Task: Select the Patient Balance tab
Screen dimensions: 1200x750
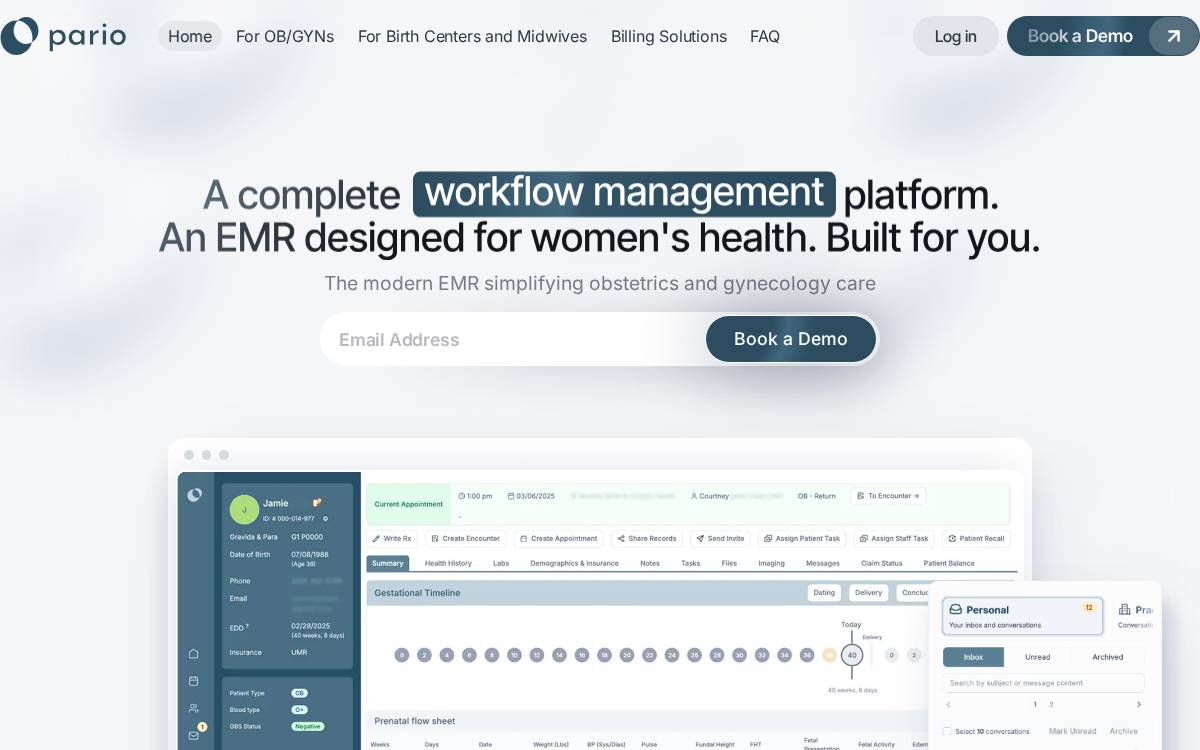Action: coord(949,563)
